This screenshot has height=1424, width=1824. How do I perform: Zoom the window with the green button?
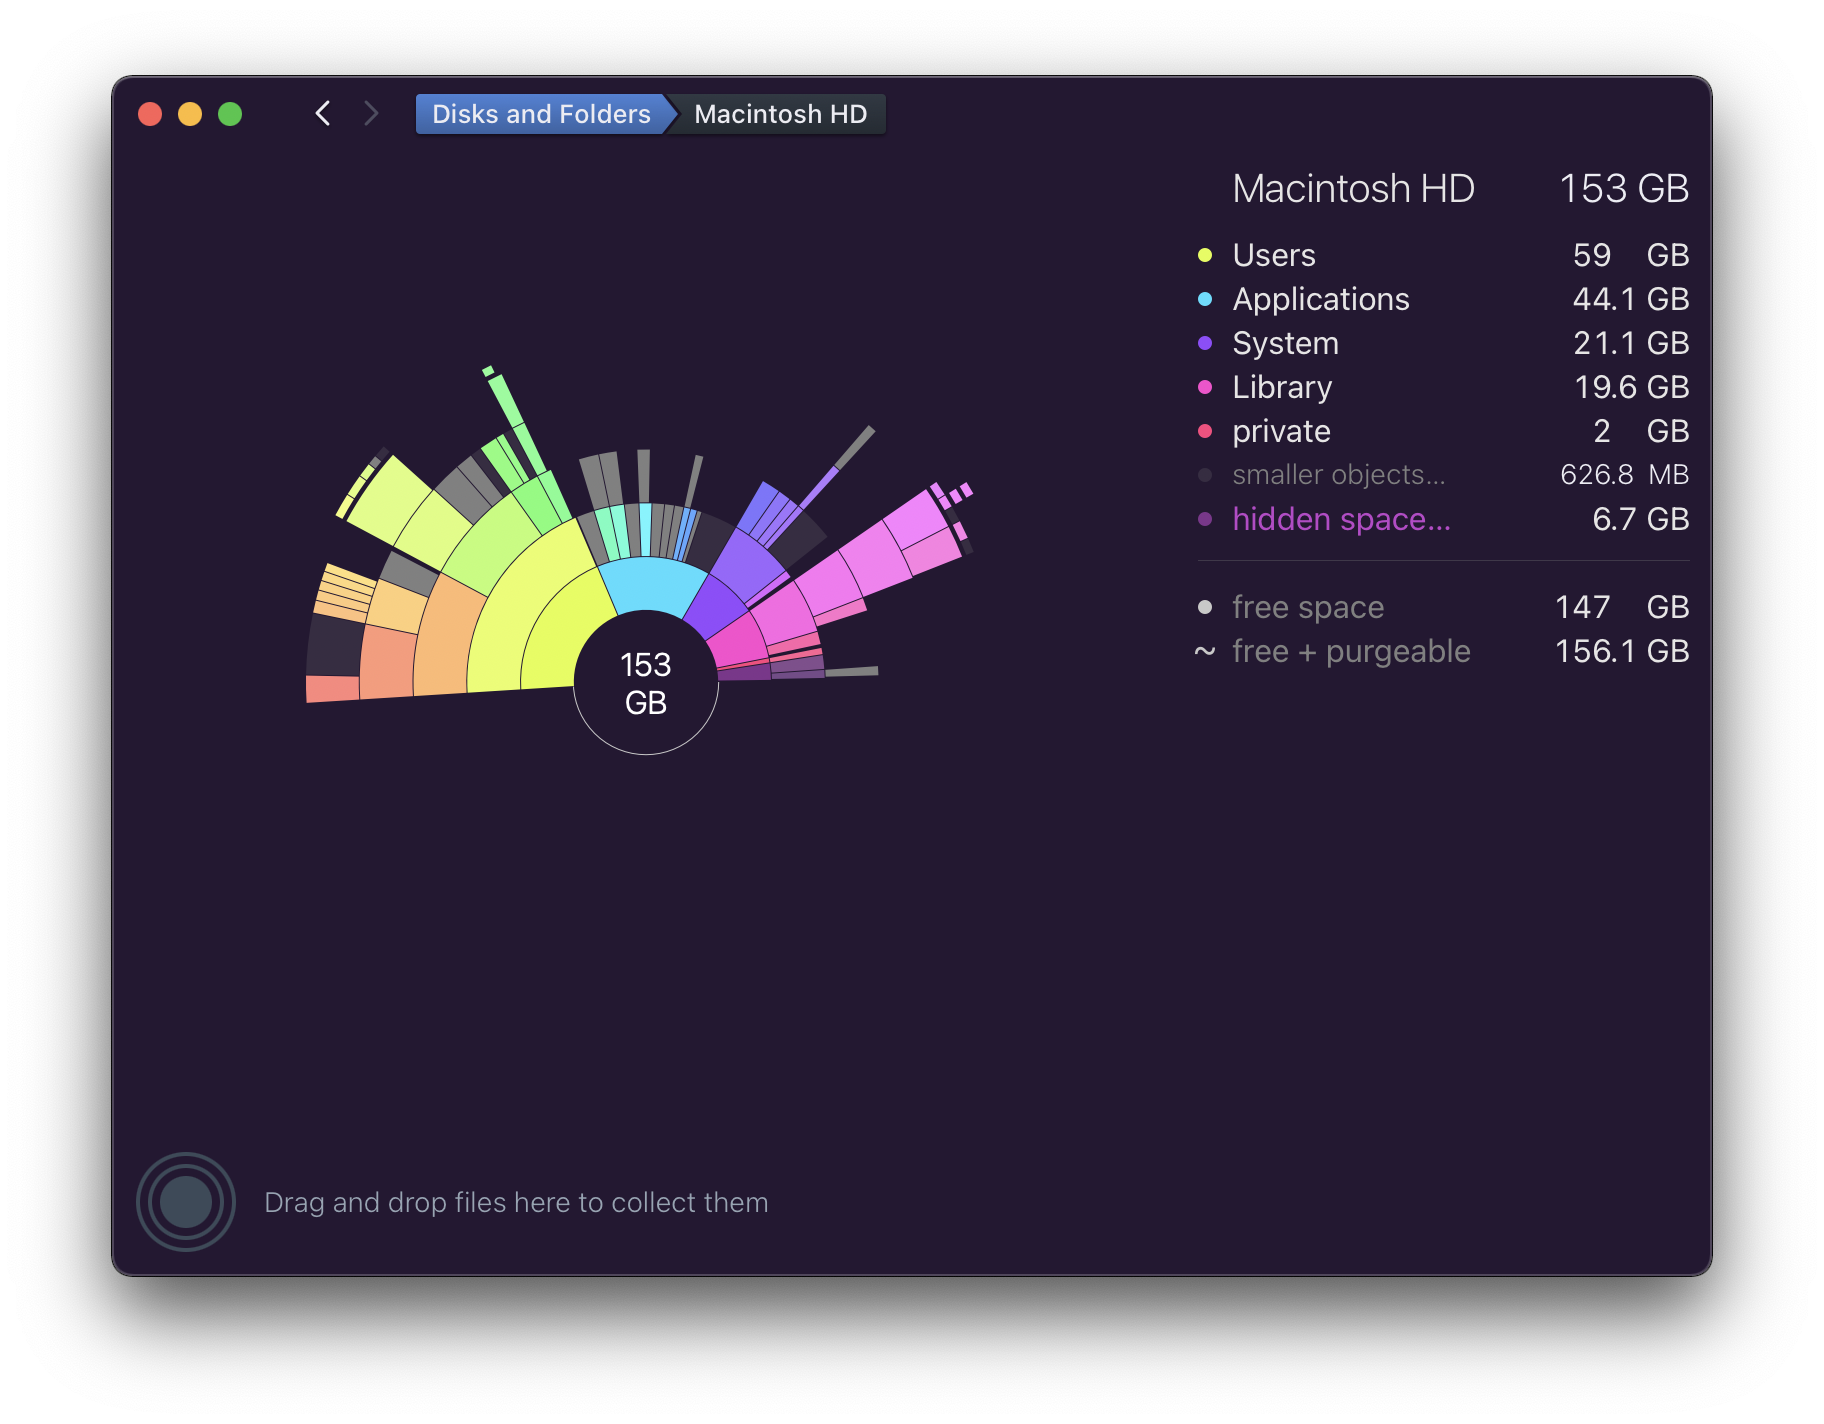tap(230, 114)
